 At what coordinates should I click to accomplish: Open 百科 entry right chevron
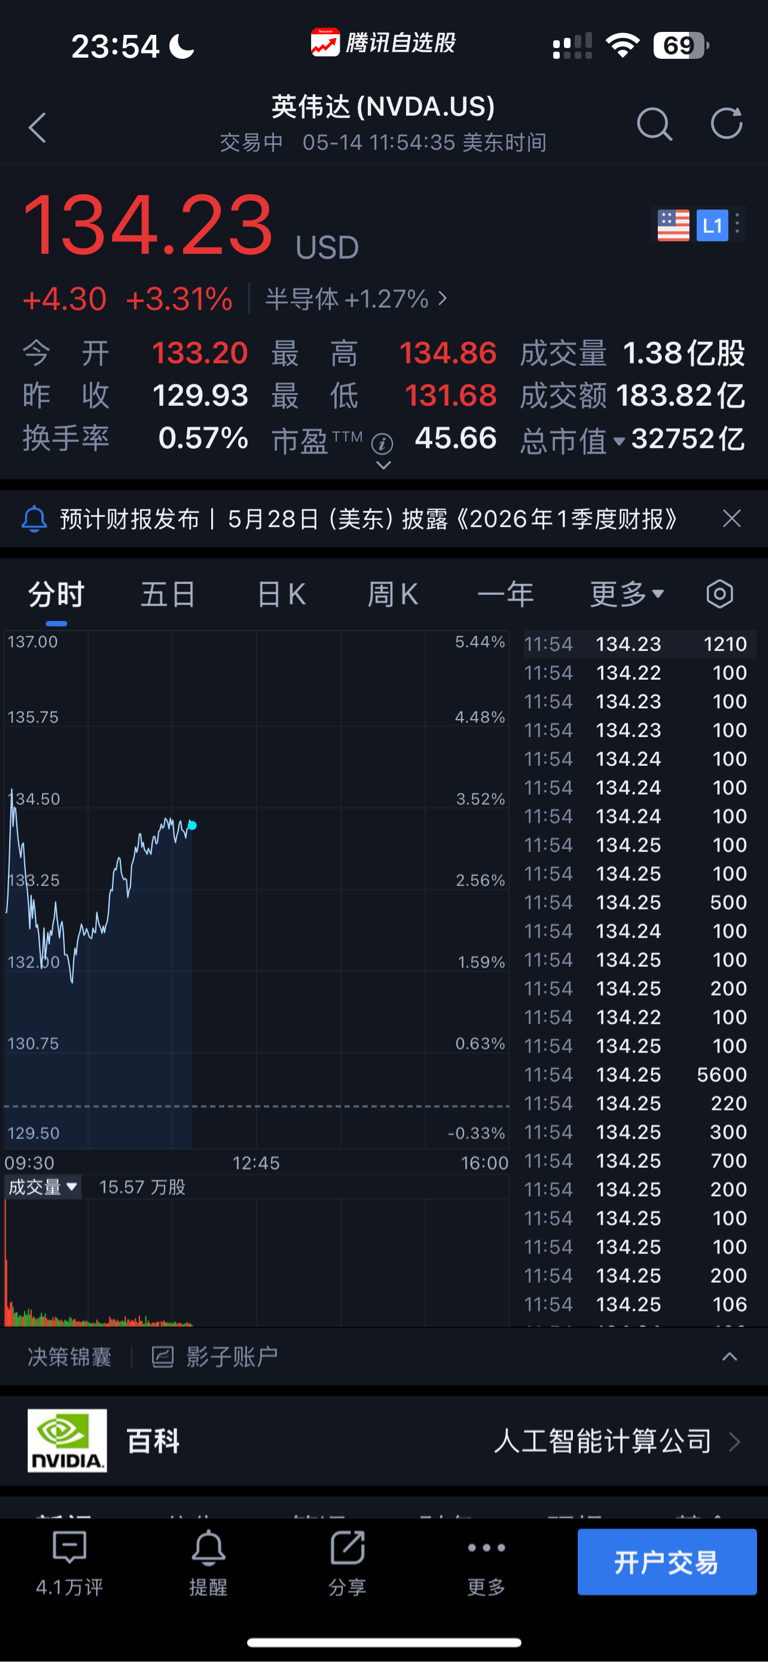point(735,1441)
